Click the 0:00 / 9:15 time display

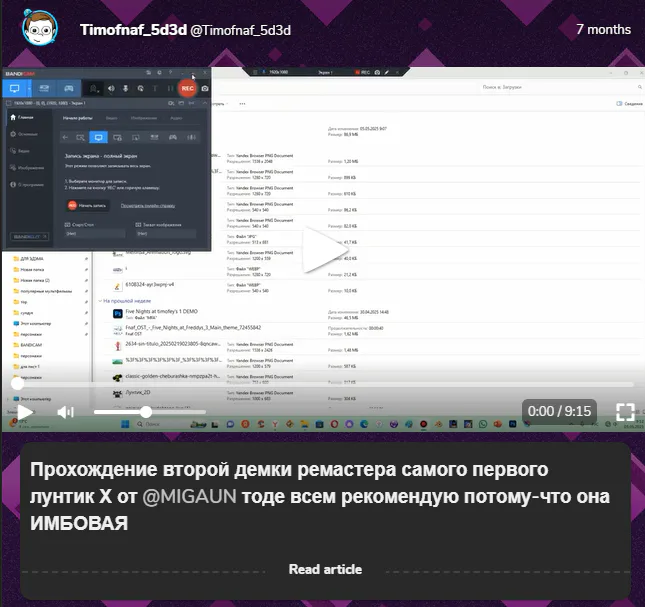click(x=559, y=411)
